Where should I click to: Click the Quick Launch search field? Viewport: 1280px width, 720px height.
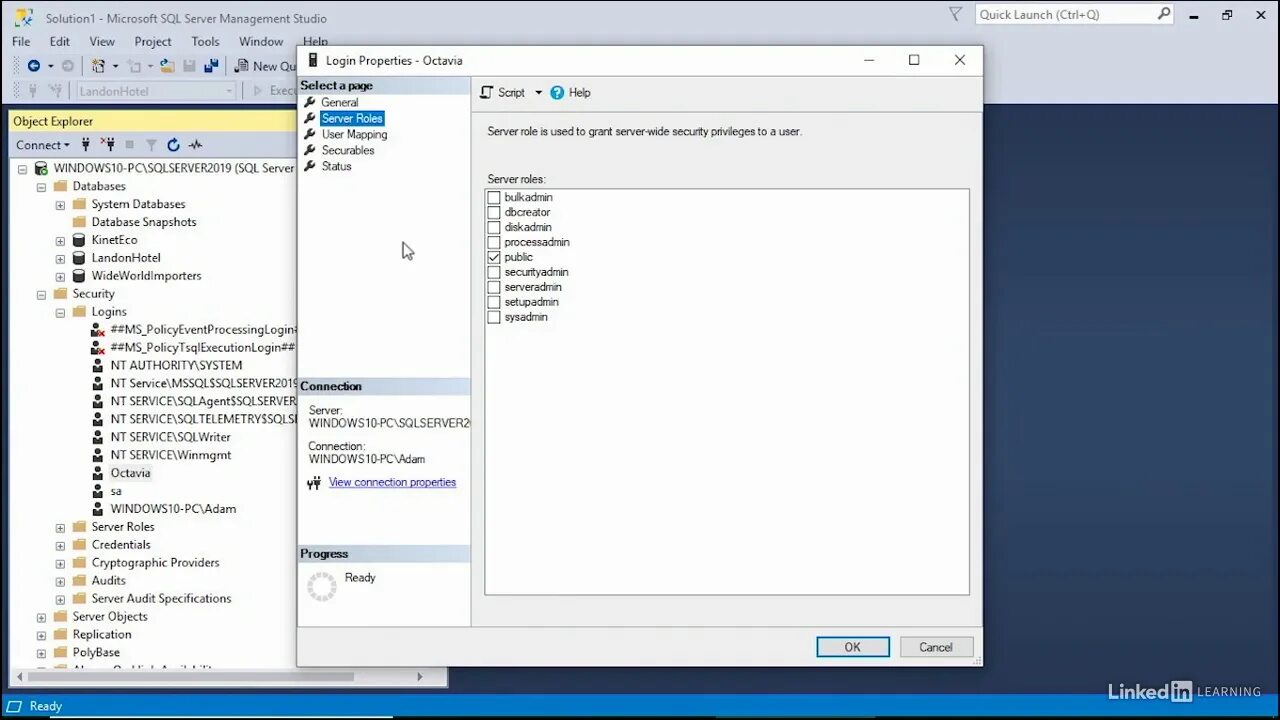[x=1065, y=14]
